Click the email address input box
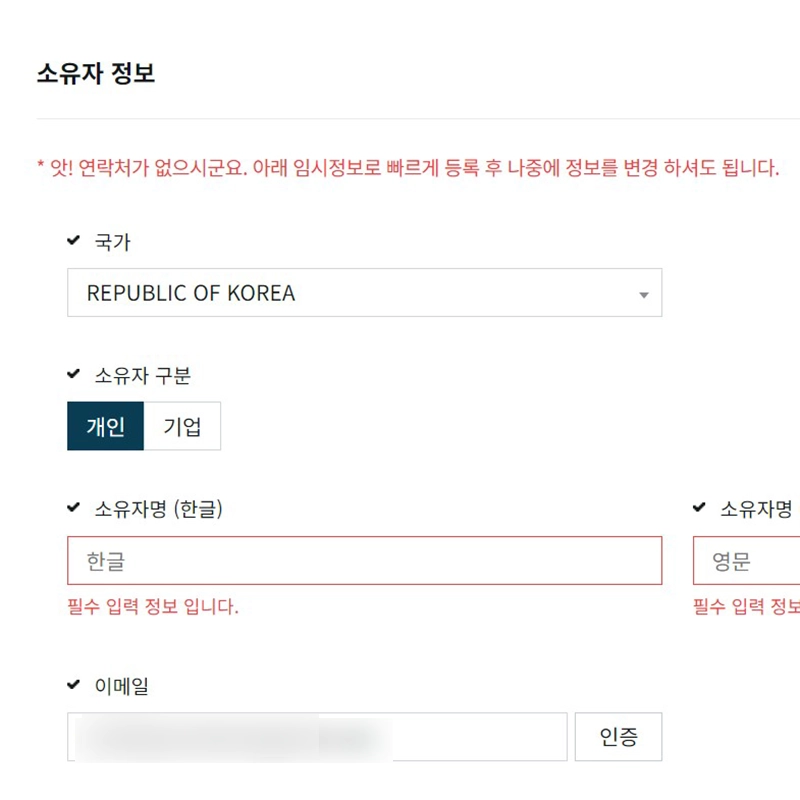 318,736
